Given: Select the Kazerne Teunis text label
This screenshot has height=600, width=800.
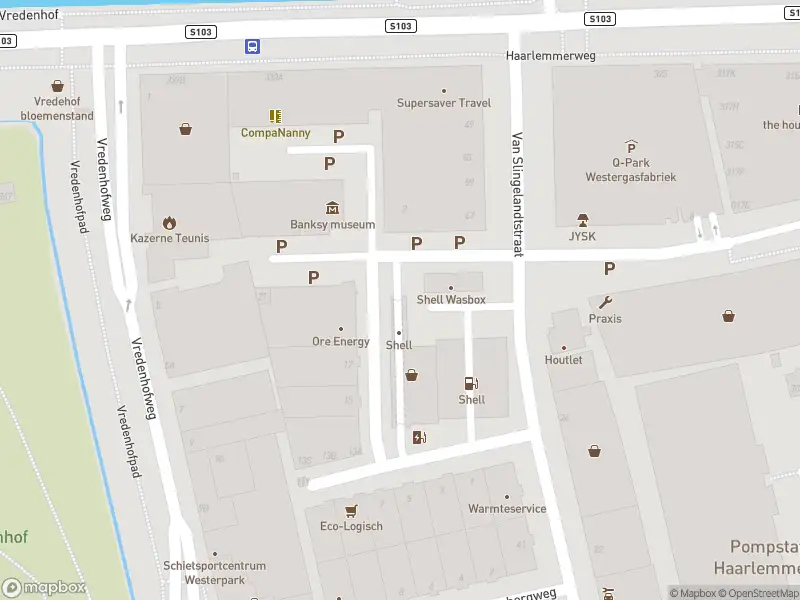Looking at the screenshot, I should coord(169,238).
